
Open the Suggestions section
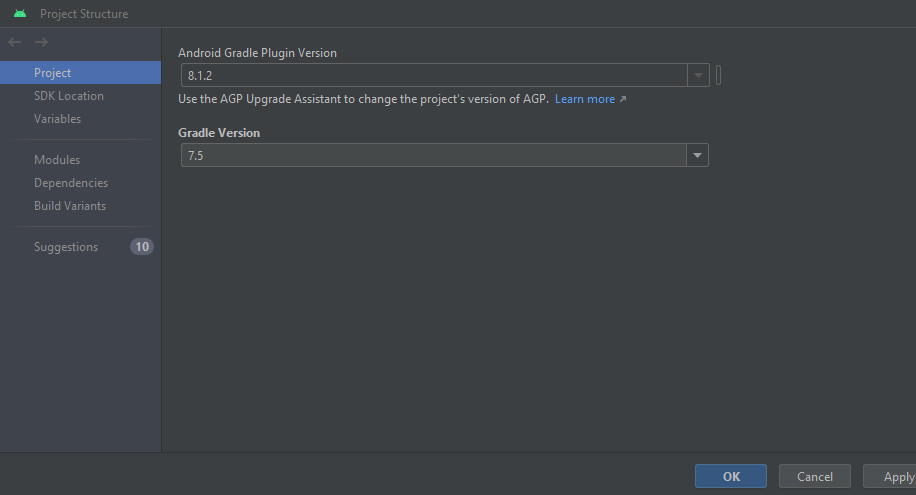[x=66, y=247]
